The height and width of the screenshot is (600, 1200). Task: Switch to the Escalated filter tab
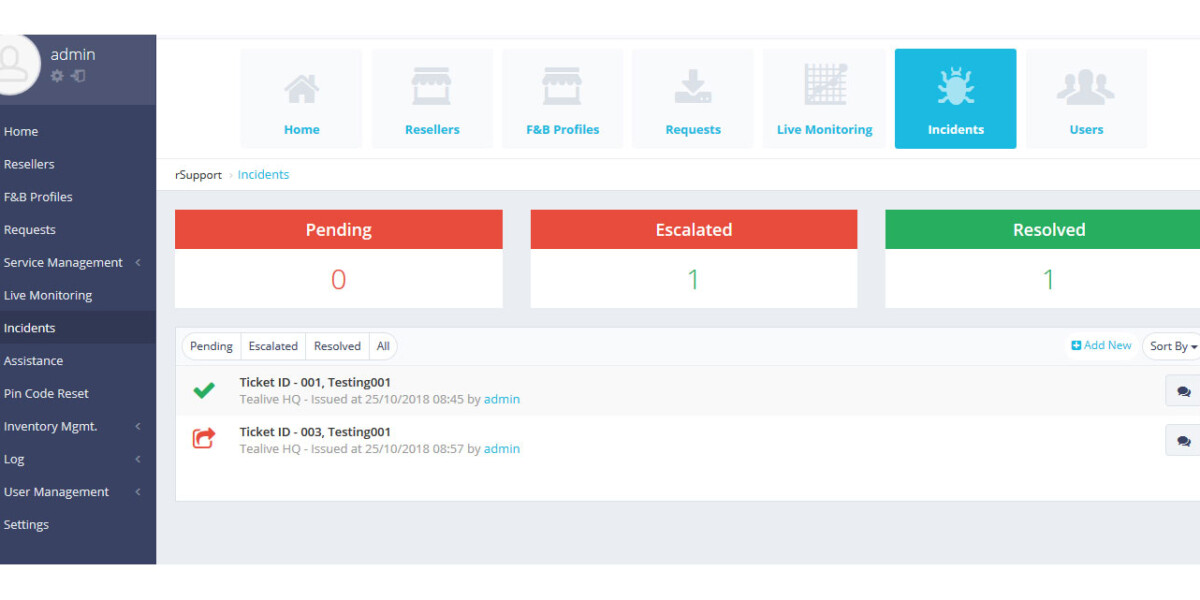[273, 346]
